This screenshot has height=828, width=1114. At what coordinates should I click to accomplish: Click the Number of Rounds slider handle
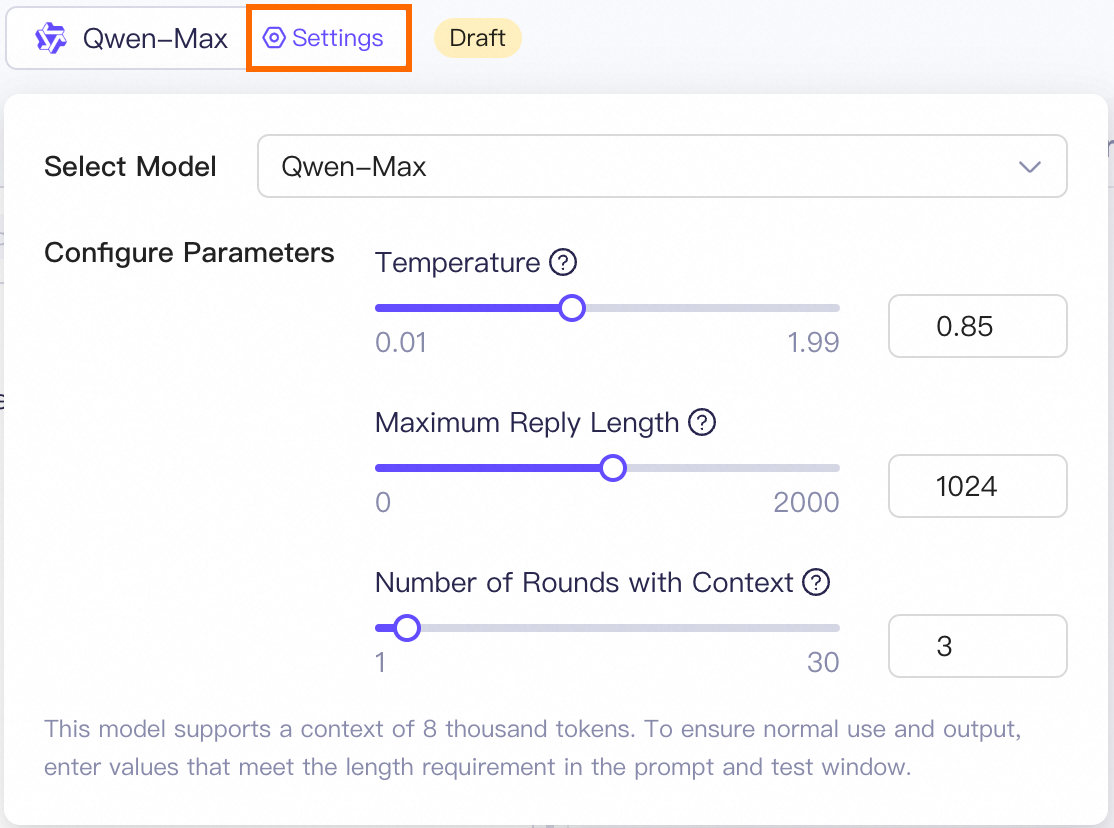(x=406, y=628)
